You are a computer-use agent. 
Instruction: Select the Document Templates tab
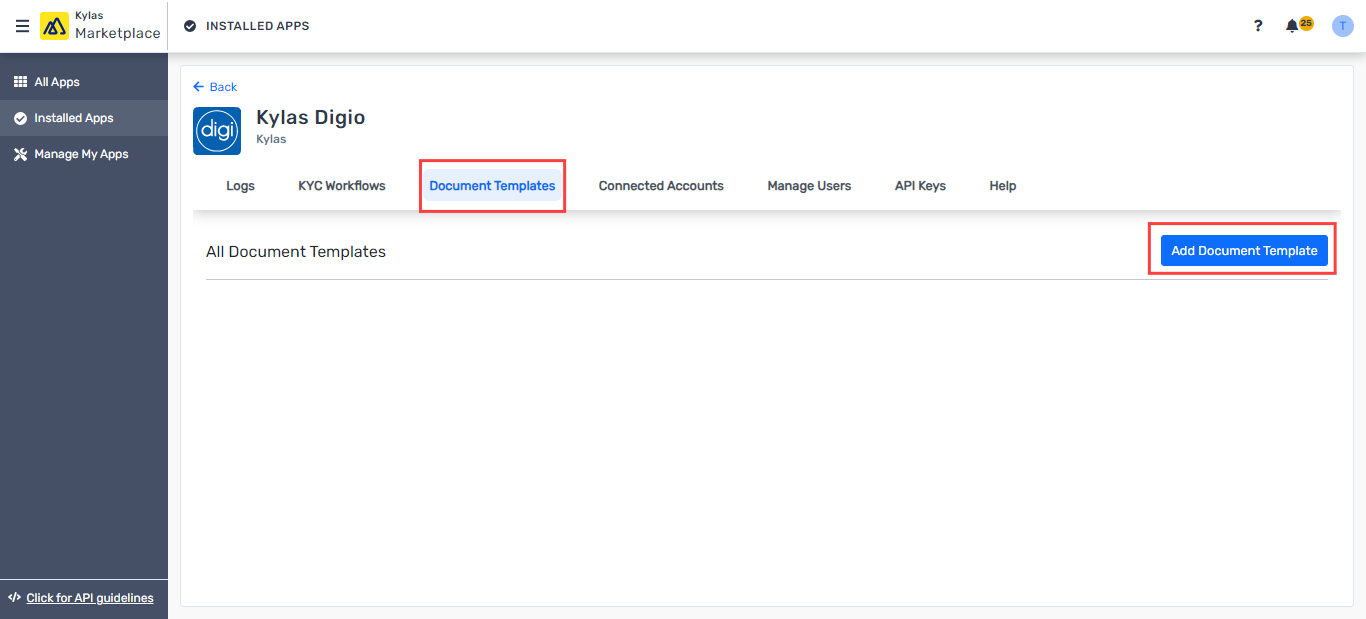coord(492,185)
